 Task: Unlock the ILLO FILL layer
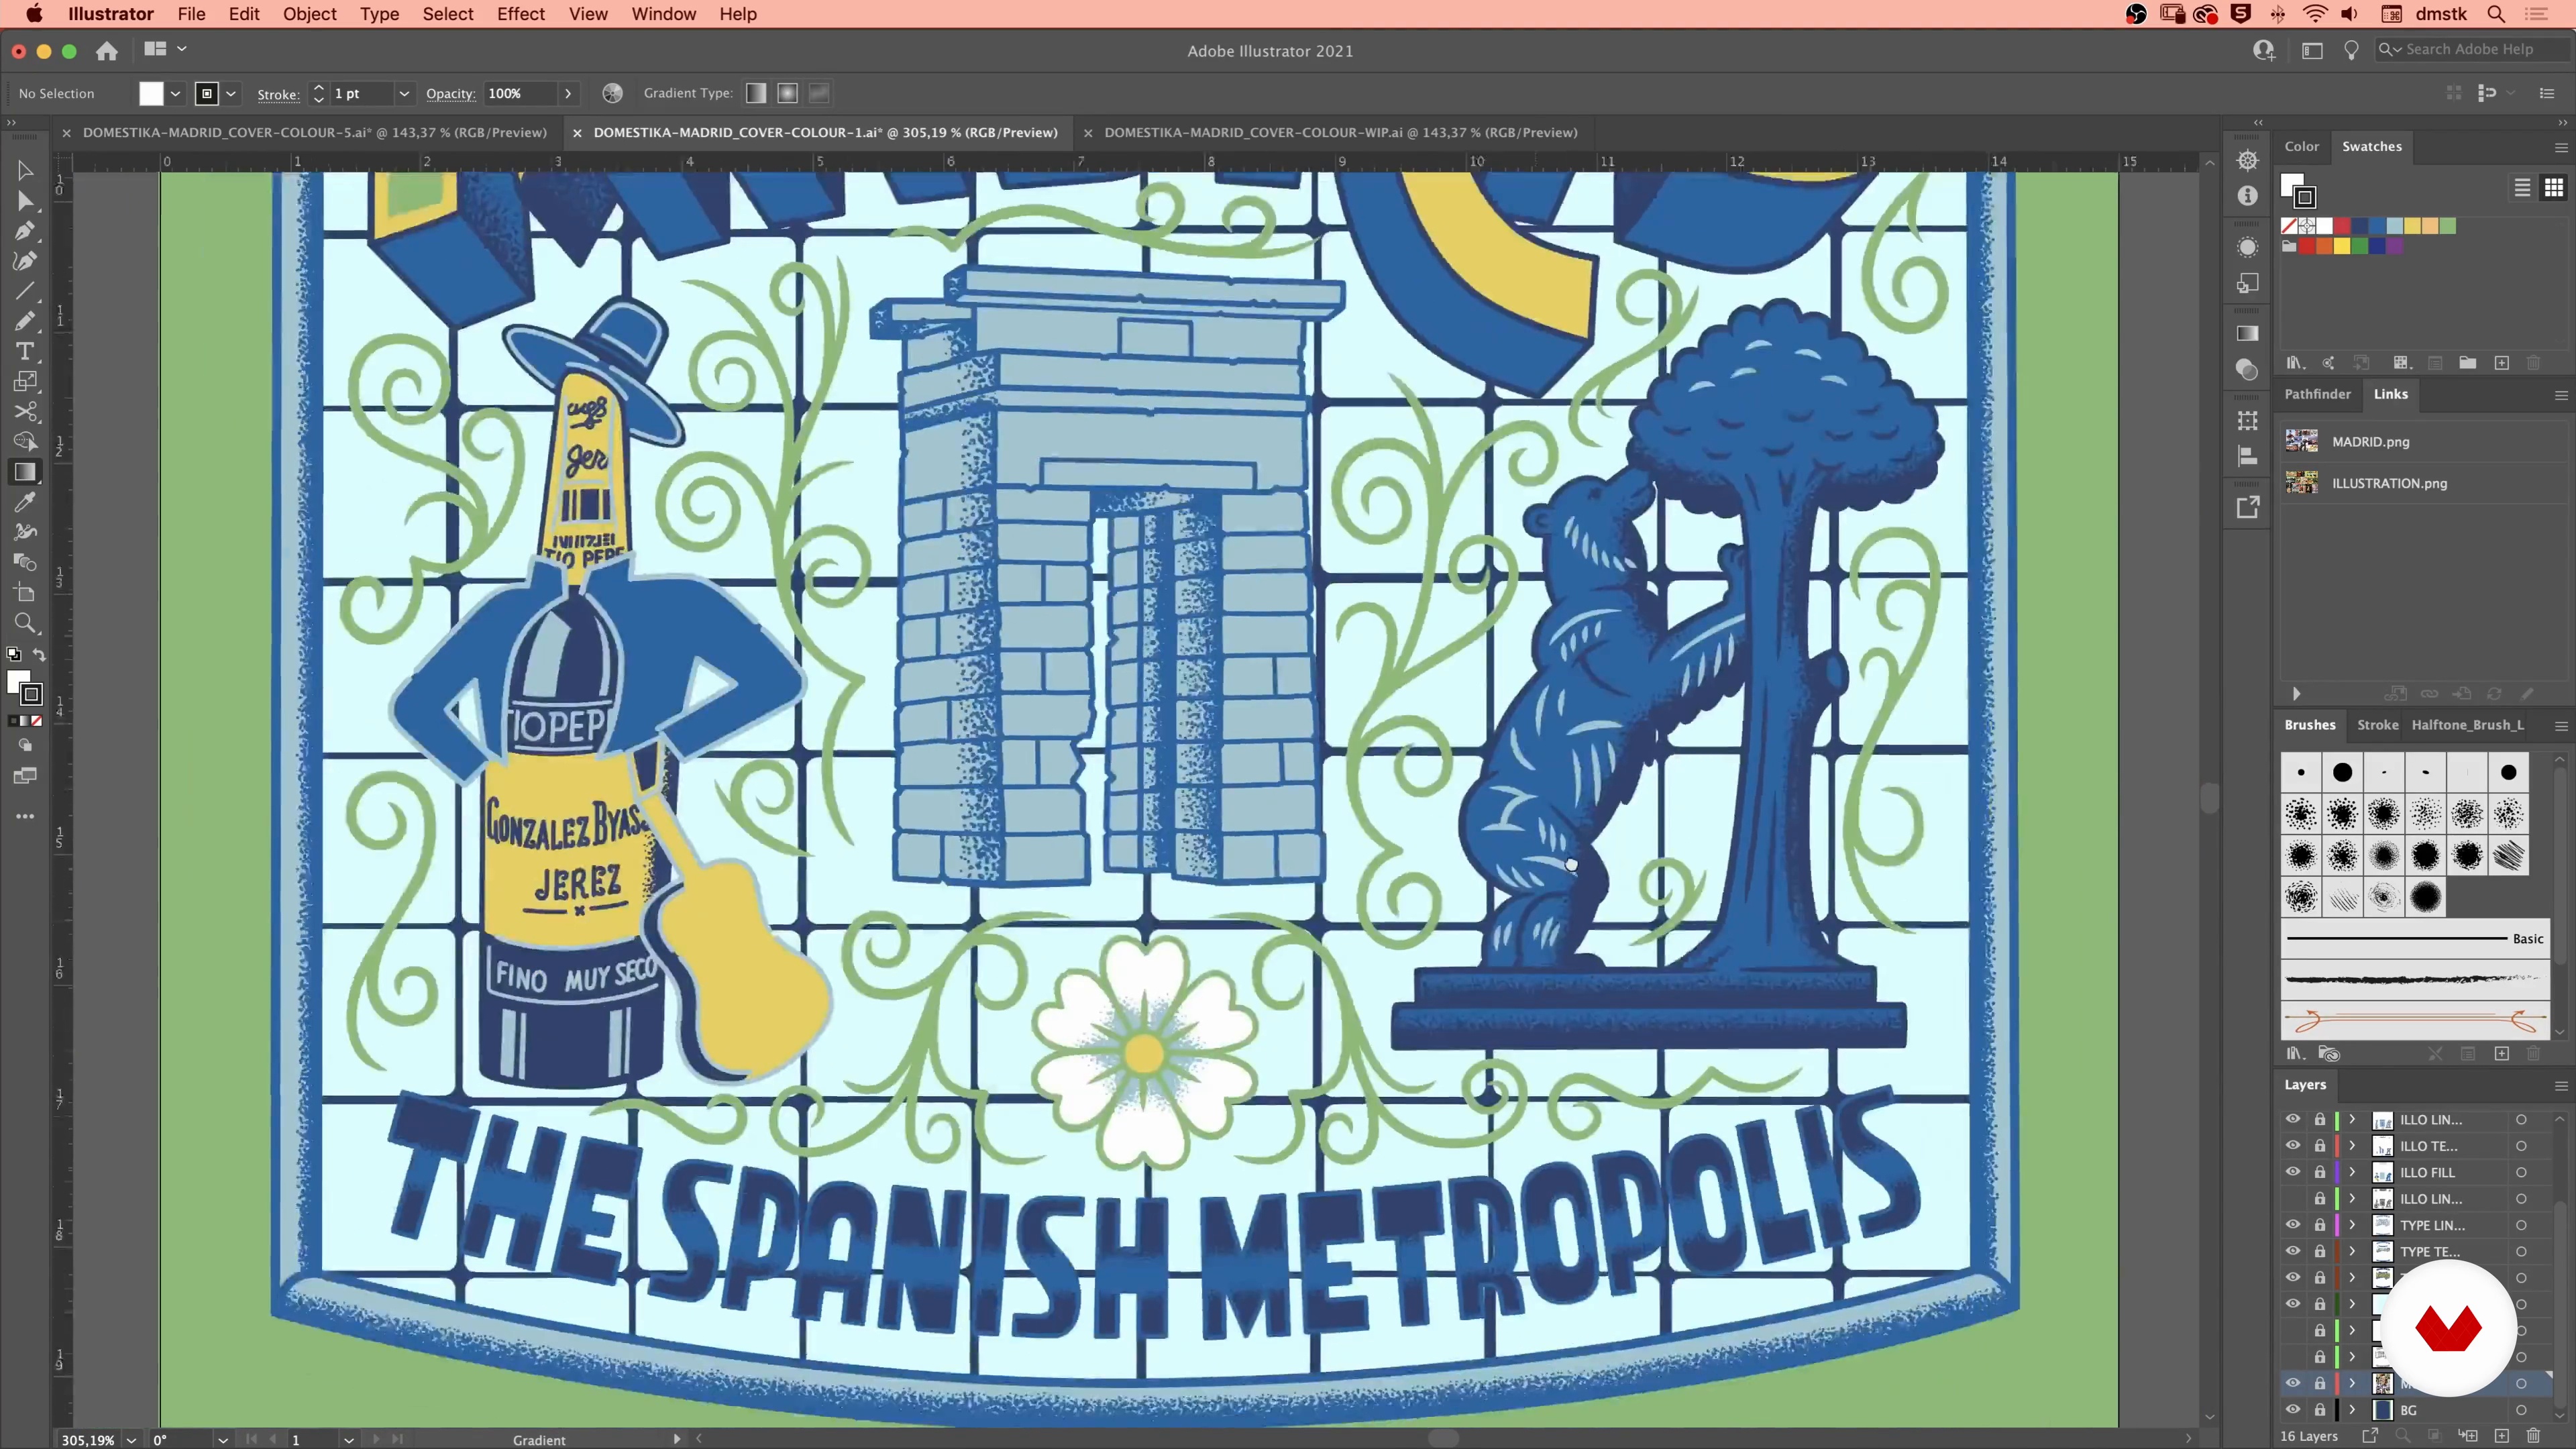pos(2320,1172)
